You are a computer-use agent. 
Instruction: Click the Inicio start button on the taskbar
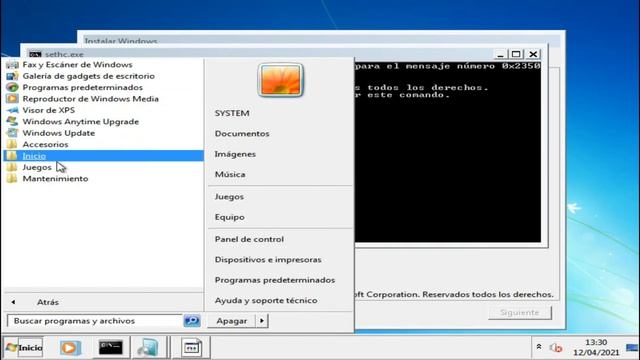click(x=24, y=347)
